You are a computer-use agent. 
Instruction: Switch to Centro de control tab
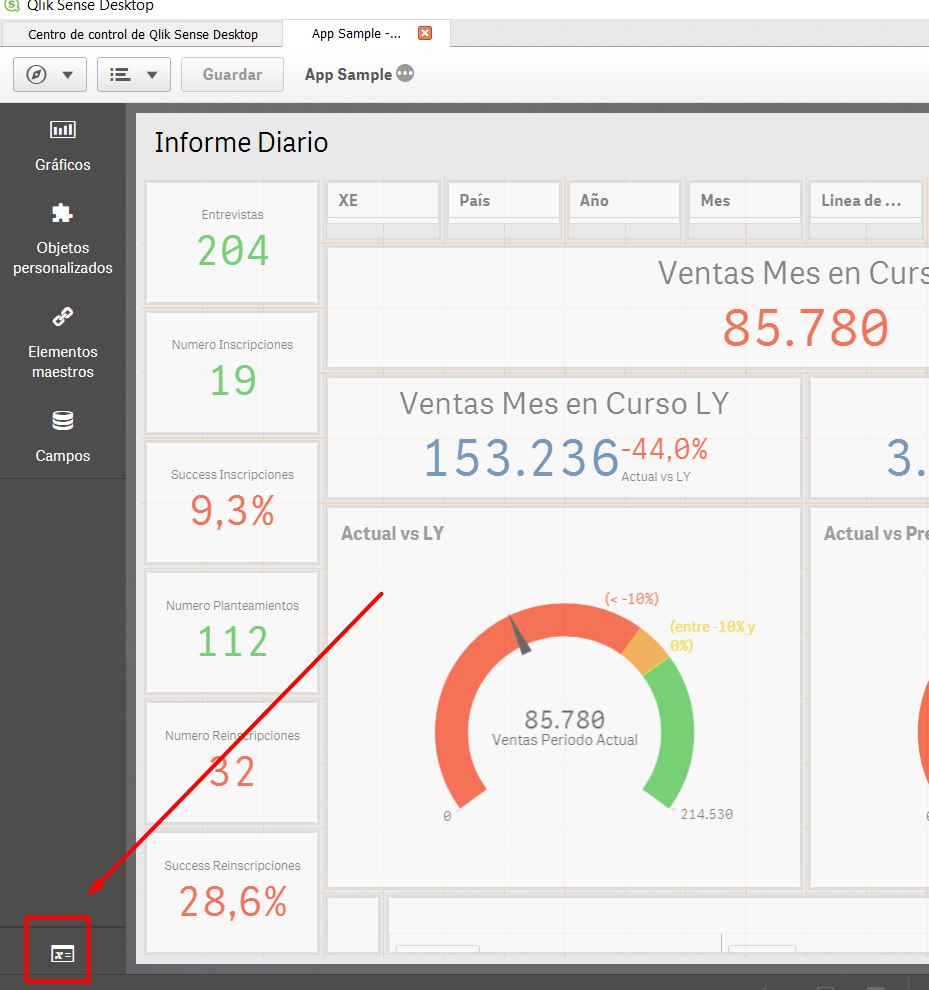pos(142,34)
